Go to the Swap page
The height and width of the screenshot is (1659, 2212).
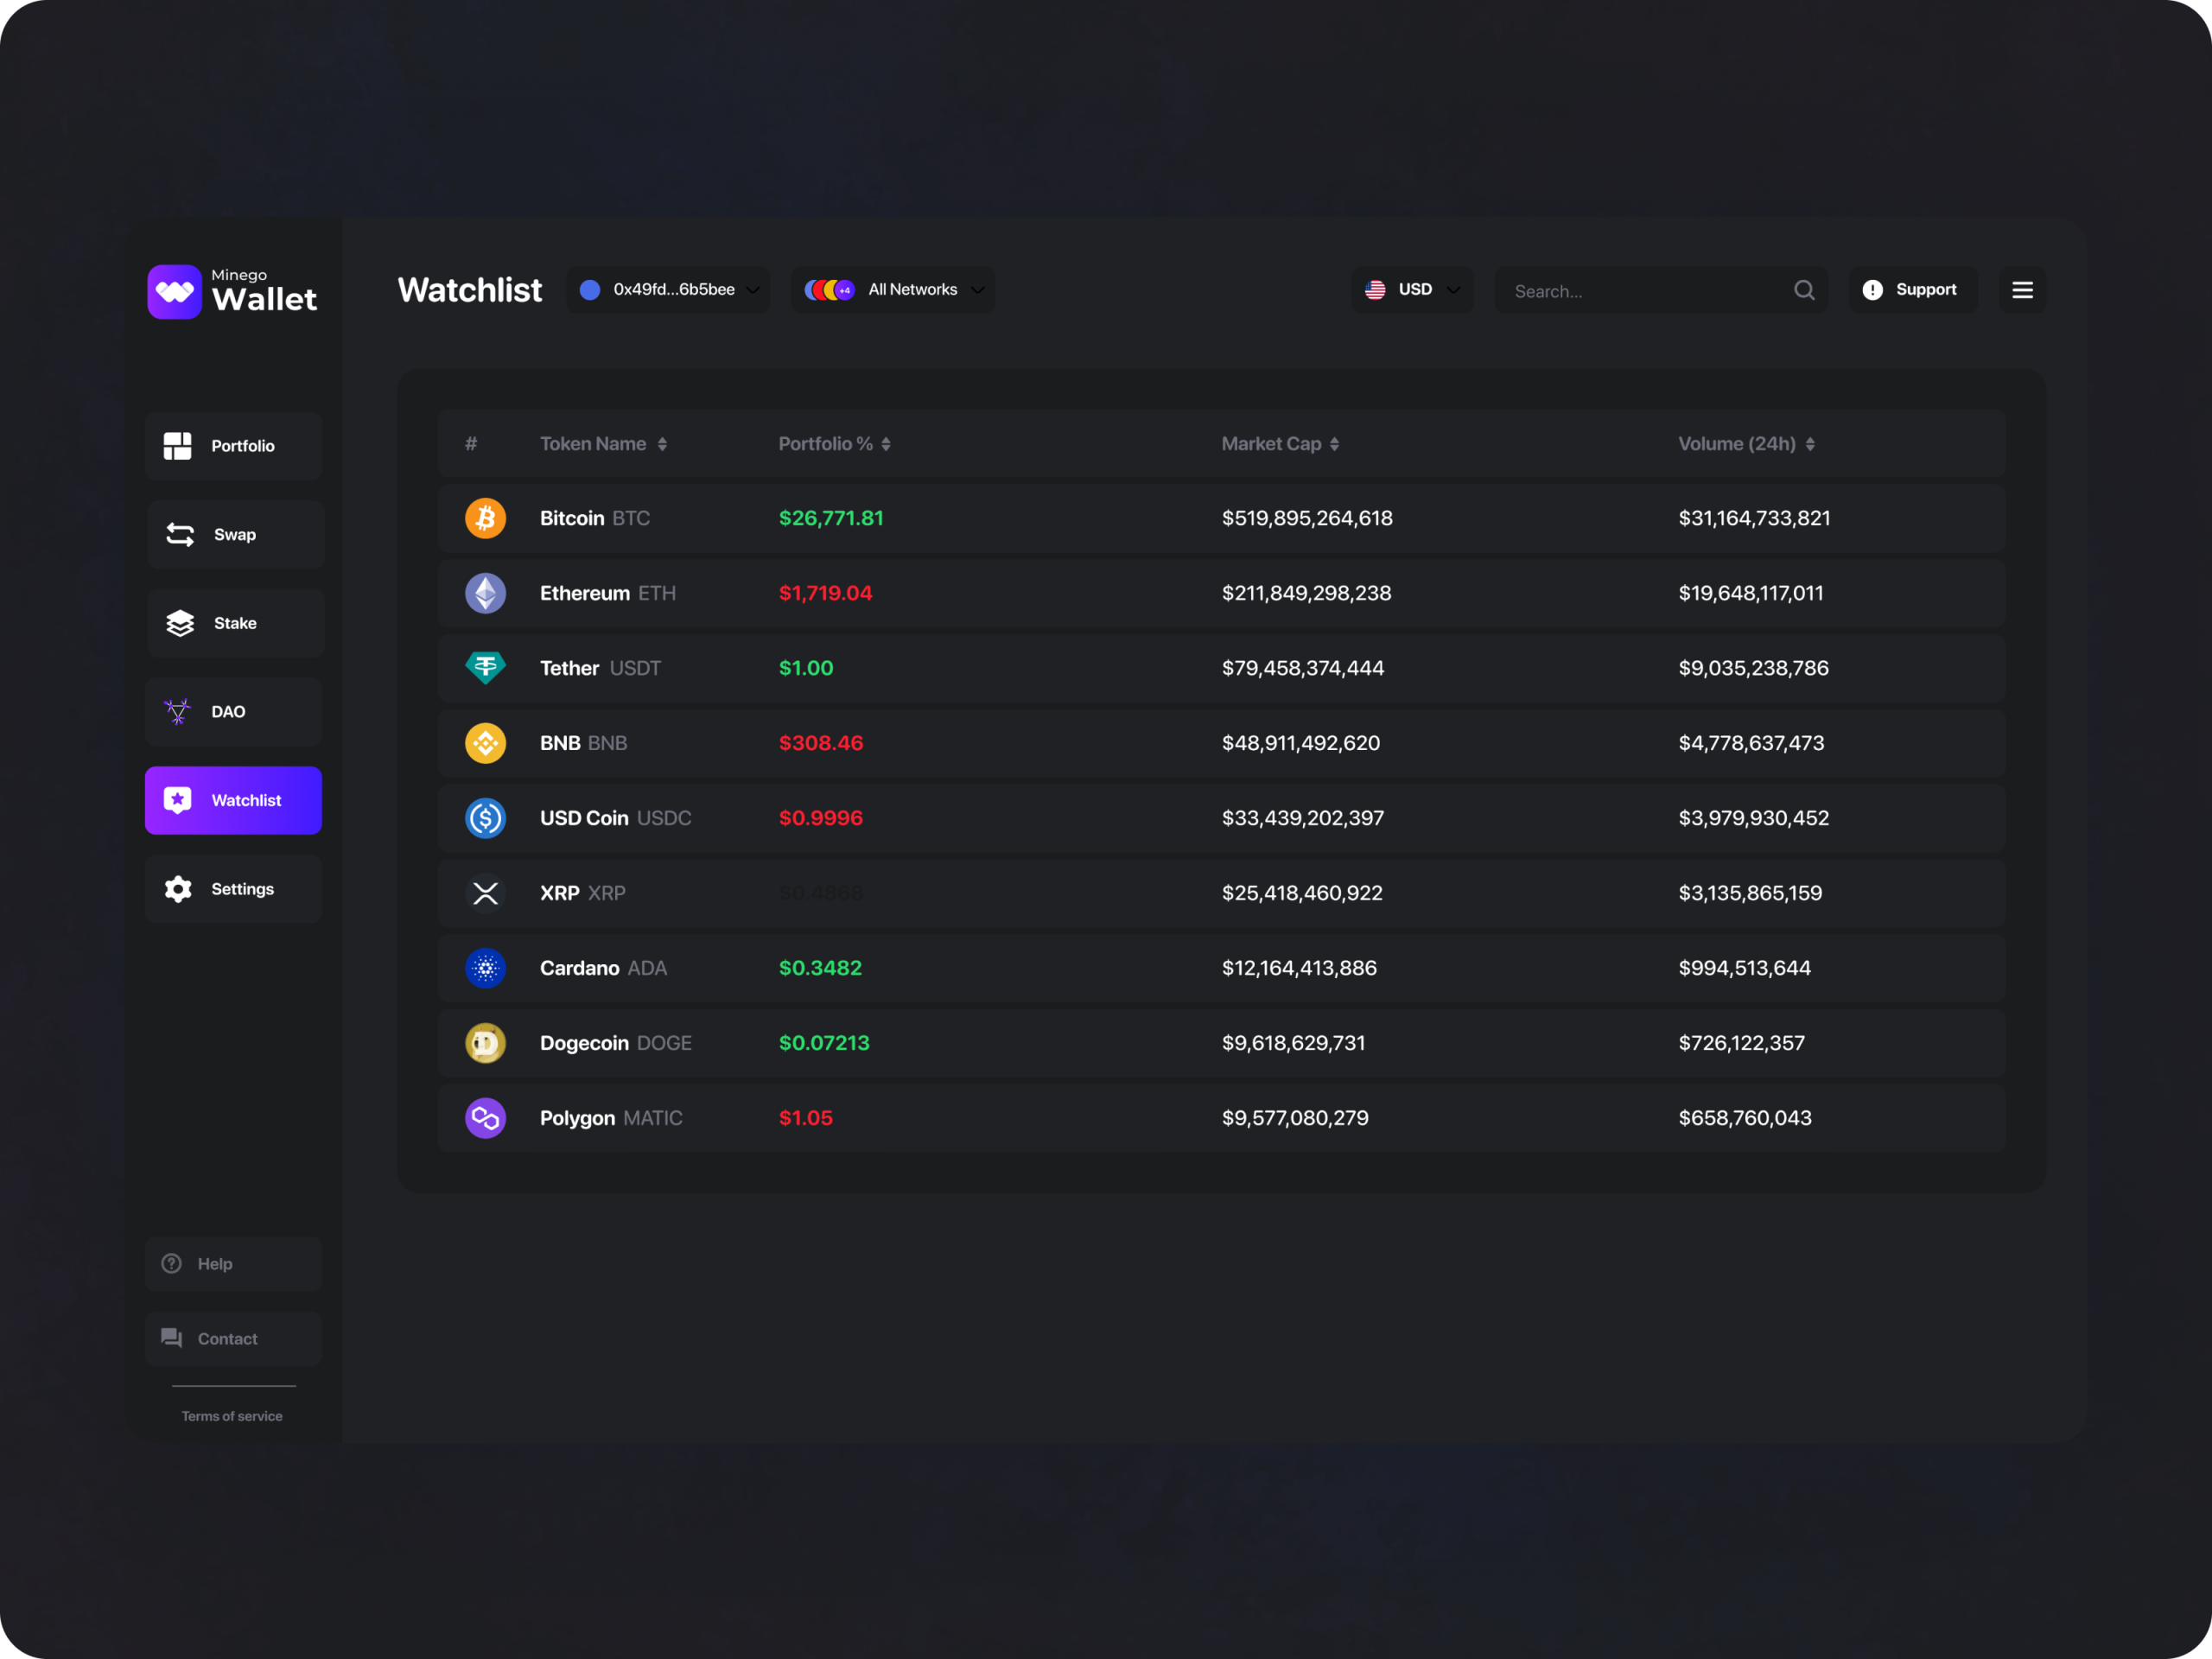(x=236, y=535)
